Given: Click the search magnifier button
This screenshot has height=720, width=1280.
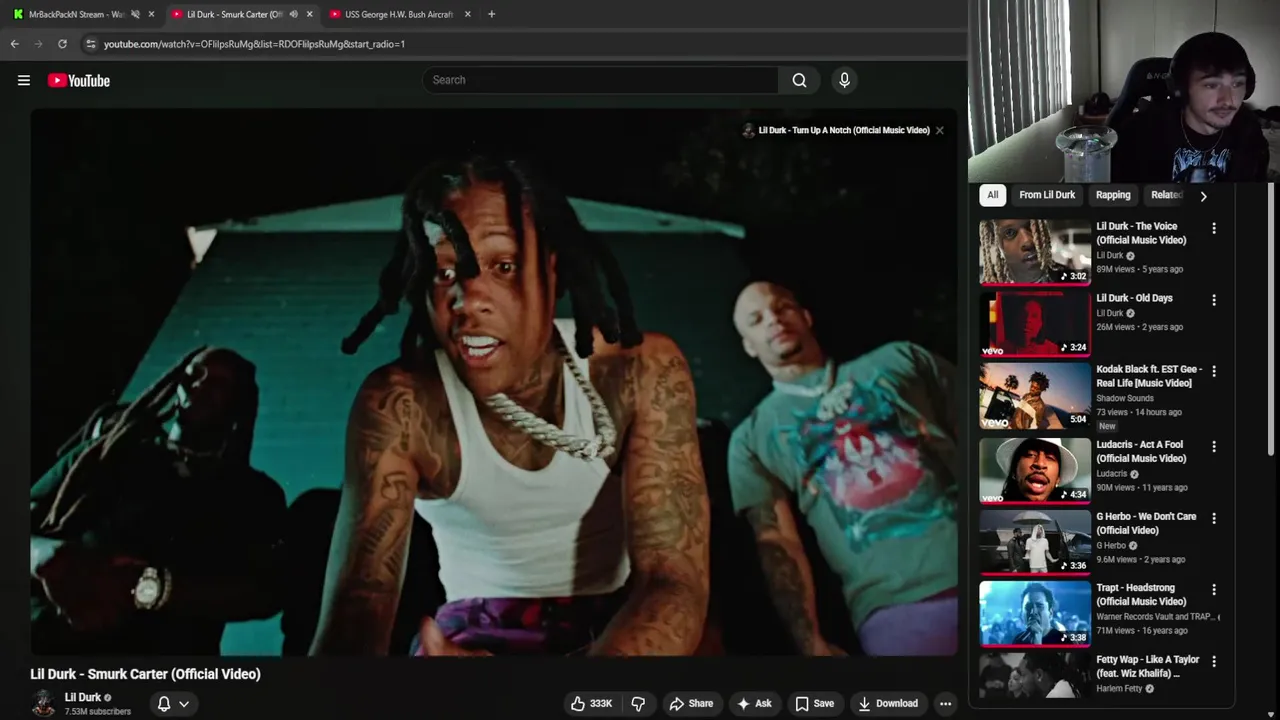Looking at the screenshot, I should coord(799,80).
